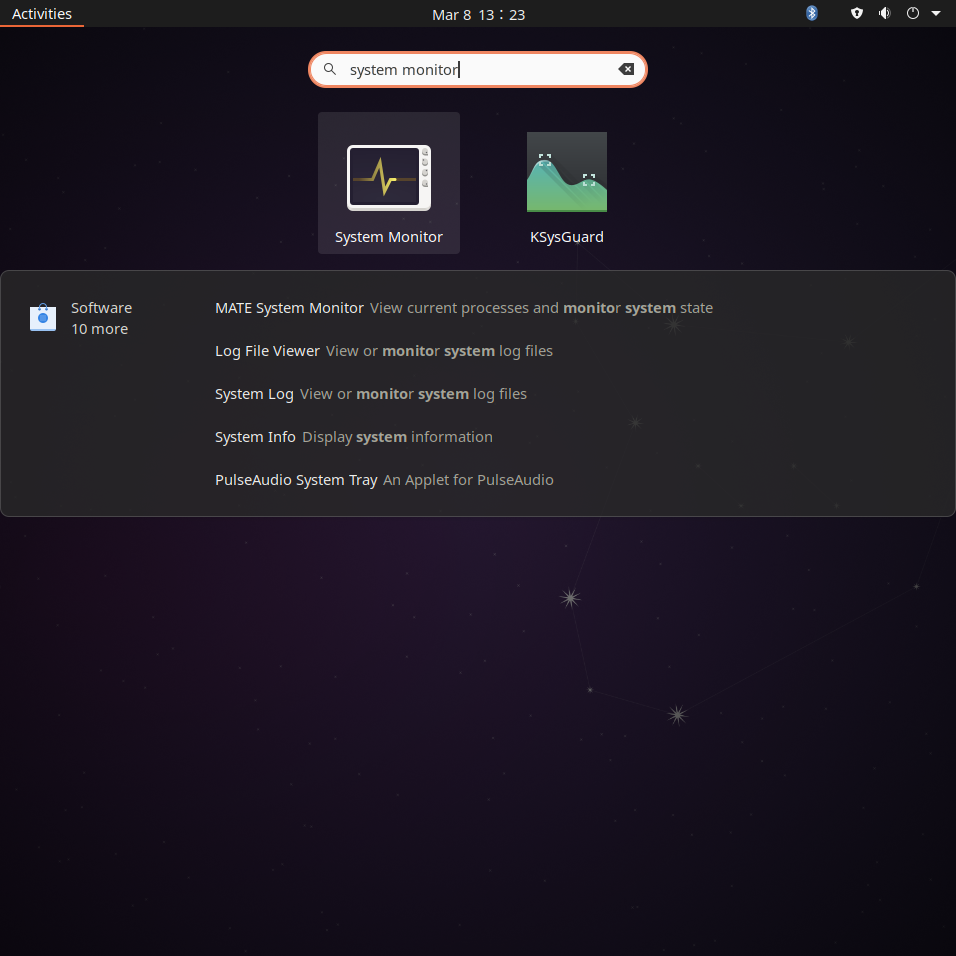Viewport: 956px width, 956px height.
Task: Select the MATE System Monitor result
Action: pos(463,308)
